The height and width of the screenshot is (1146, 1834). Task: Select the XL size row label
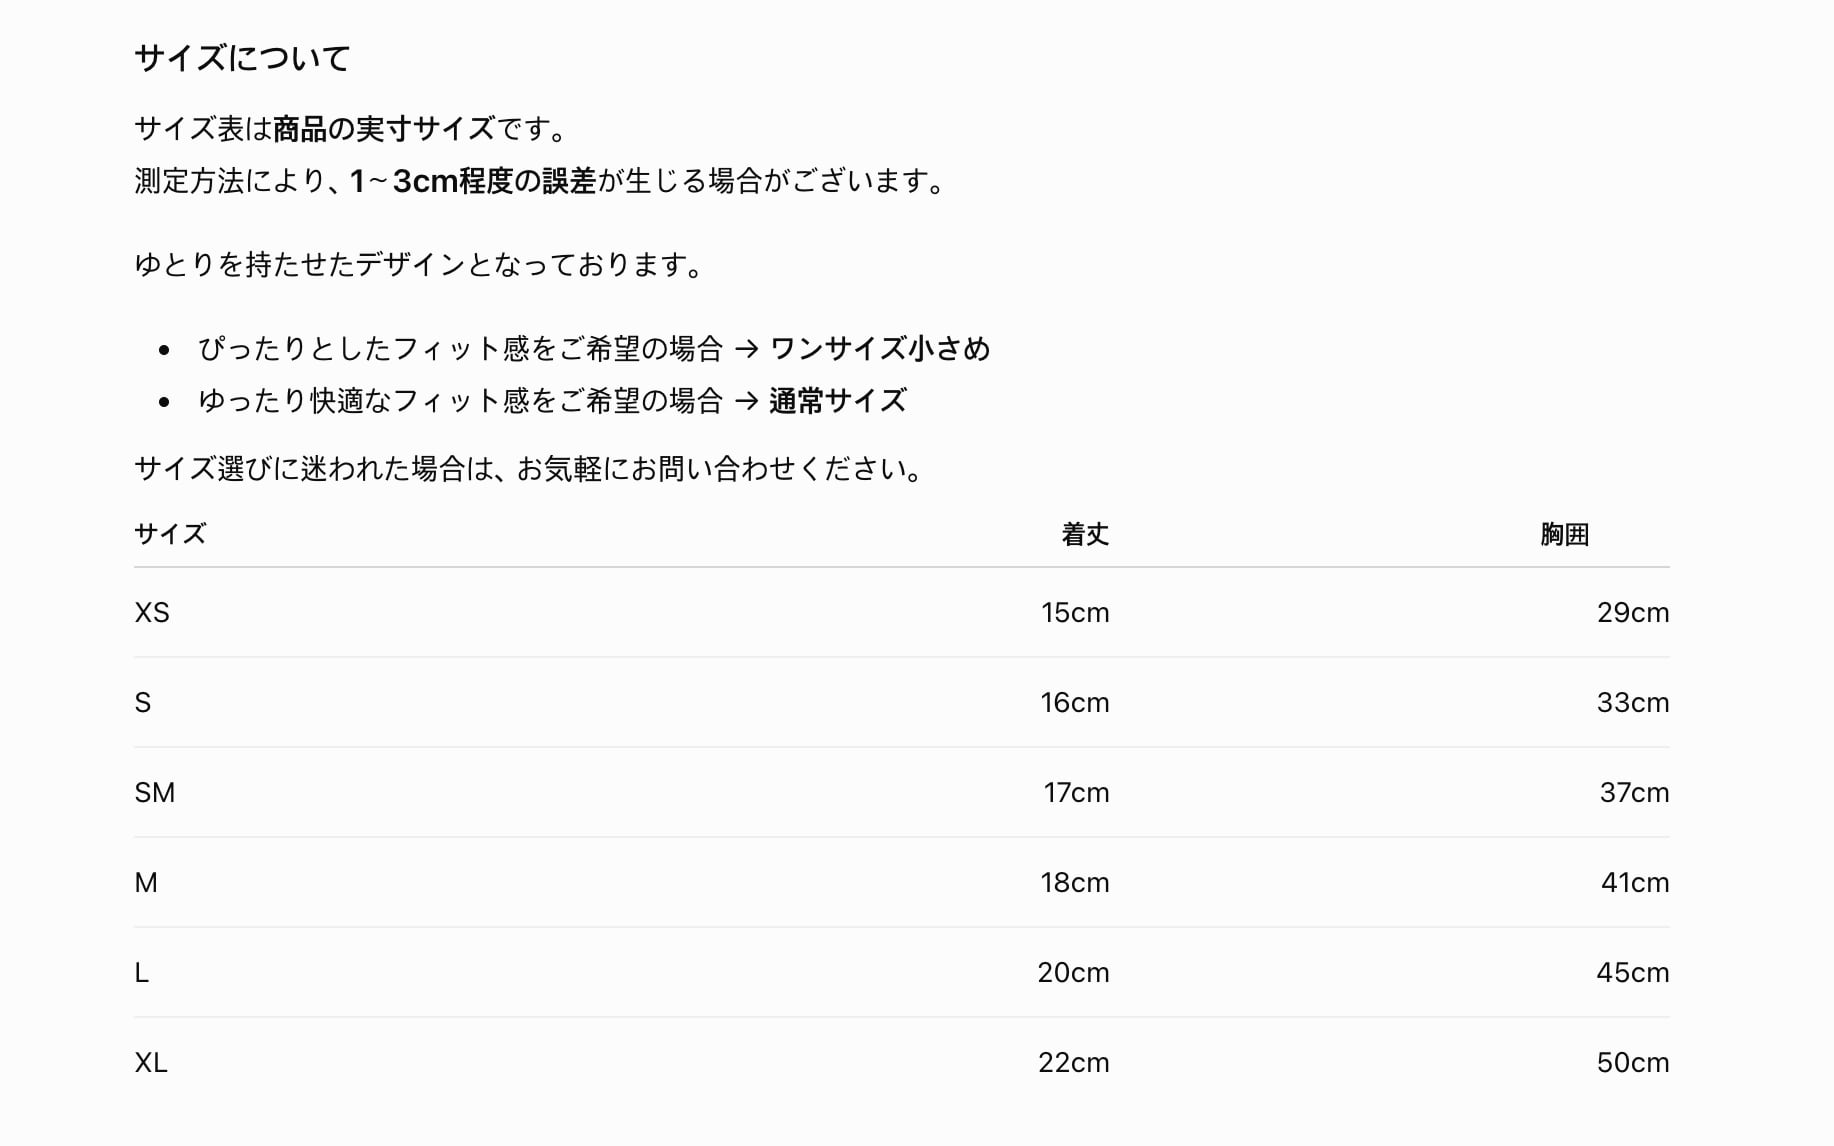(x=151, y=1062)
